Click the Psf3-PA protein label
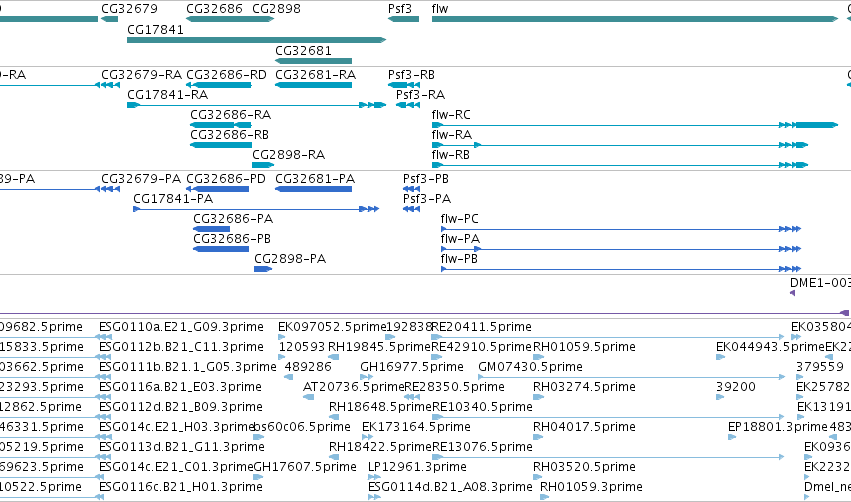The height and width of the screenshot is (502, 851). [427, 199]
